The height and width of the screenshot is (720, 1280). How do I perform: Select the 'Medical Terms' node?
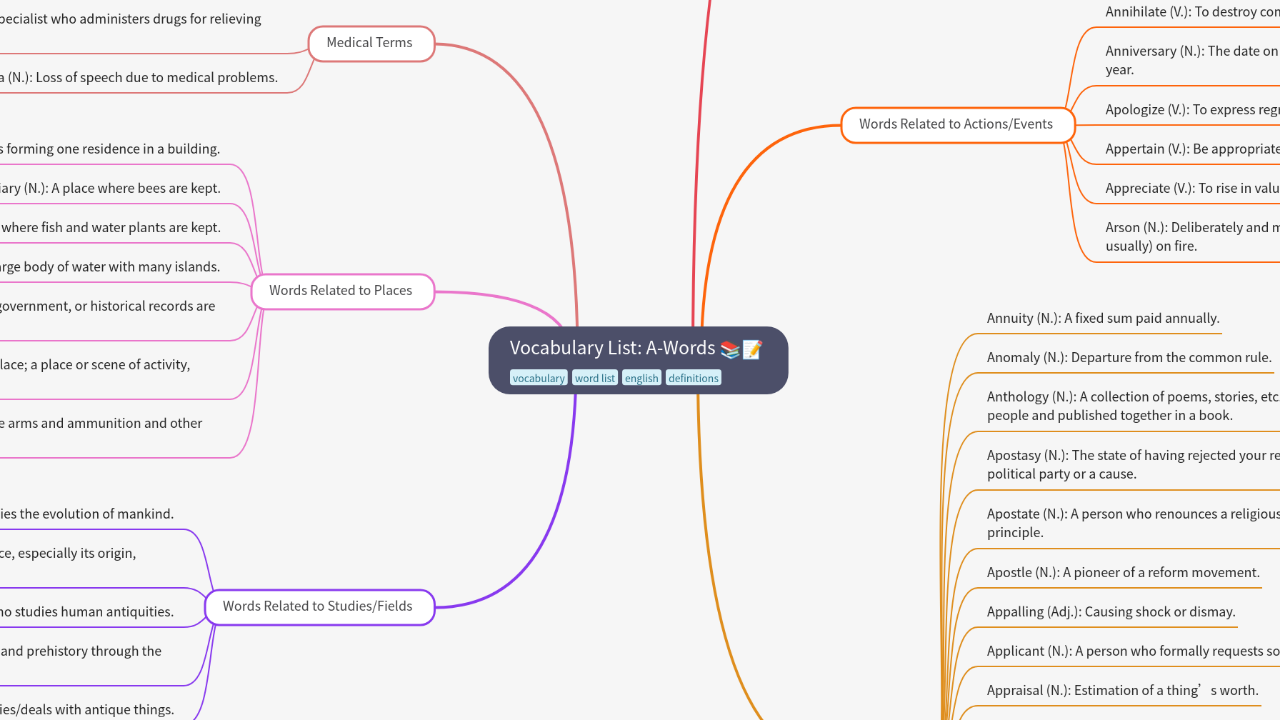(370, 43)
